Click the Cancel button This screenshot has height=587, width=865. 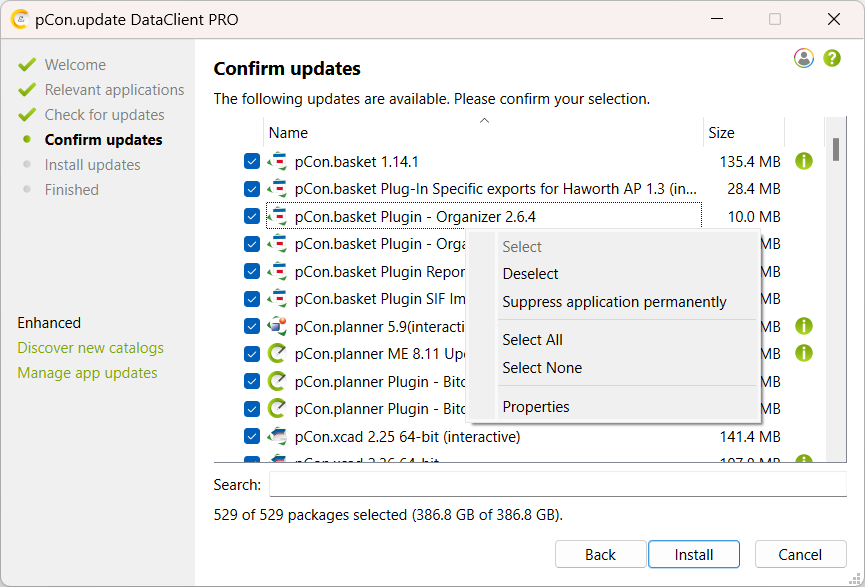(800, 554)
